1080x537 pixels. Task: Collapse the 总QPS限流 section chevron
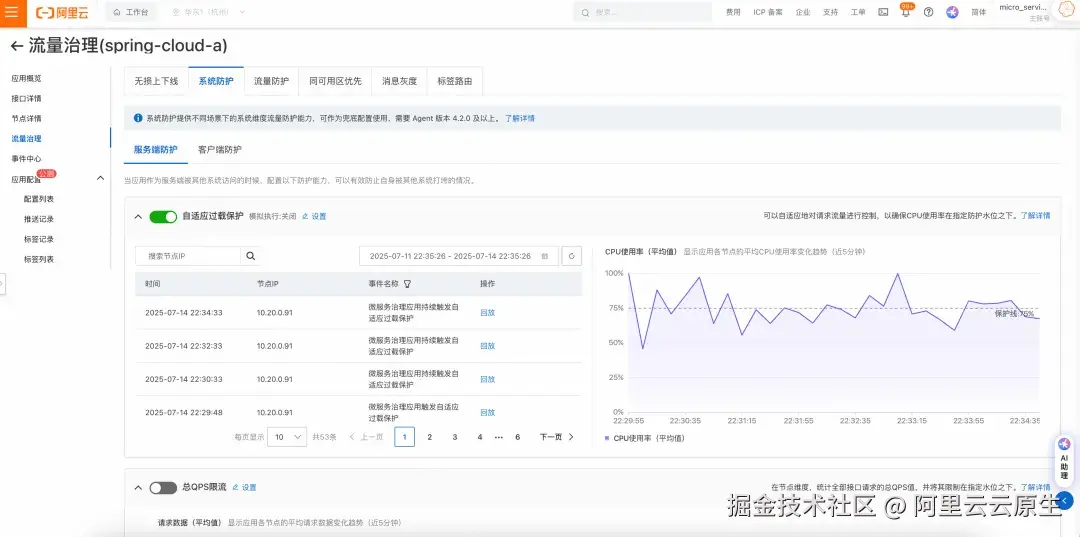coord(138,487)
